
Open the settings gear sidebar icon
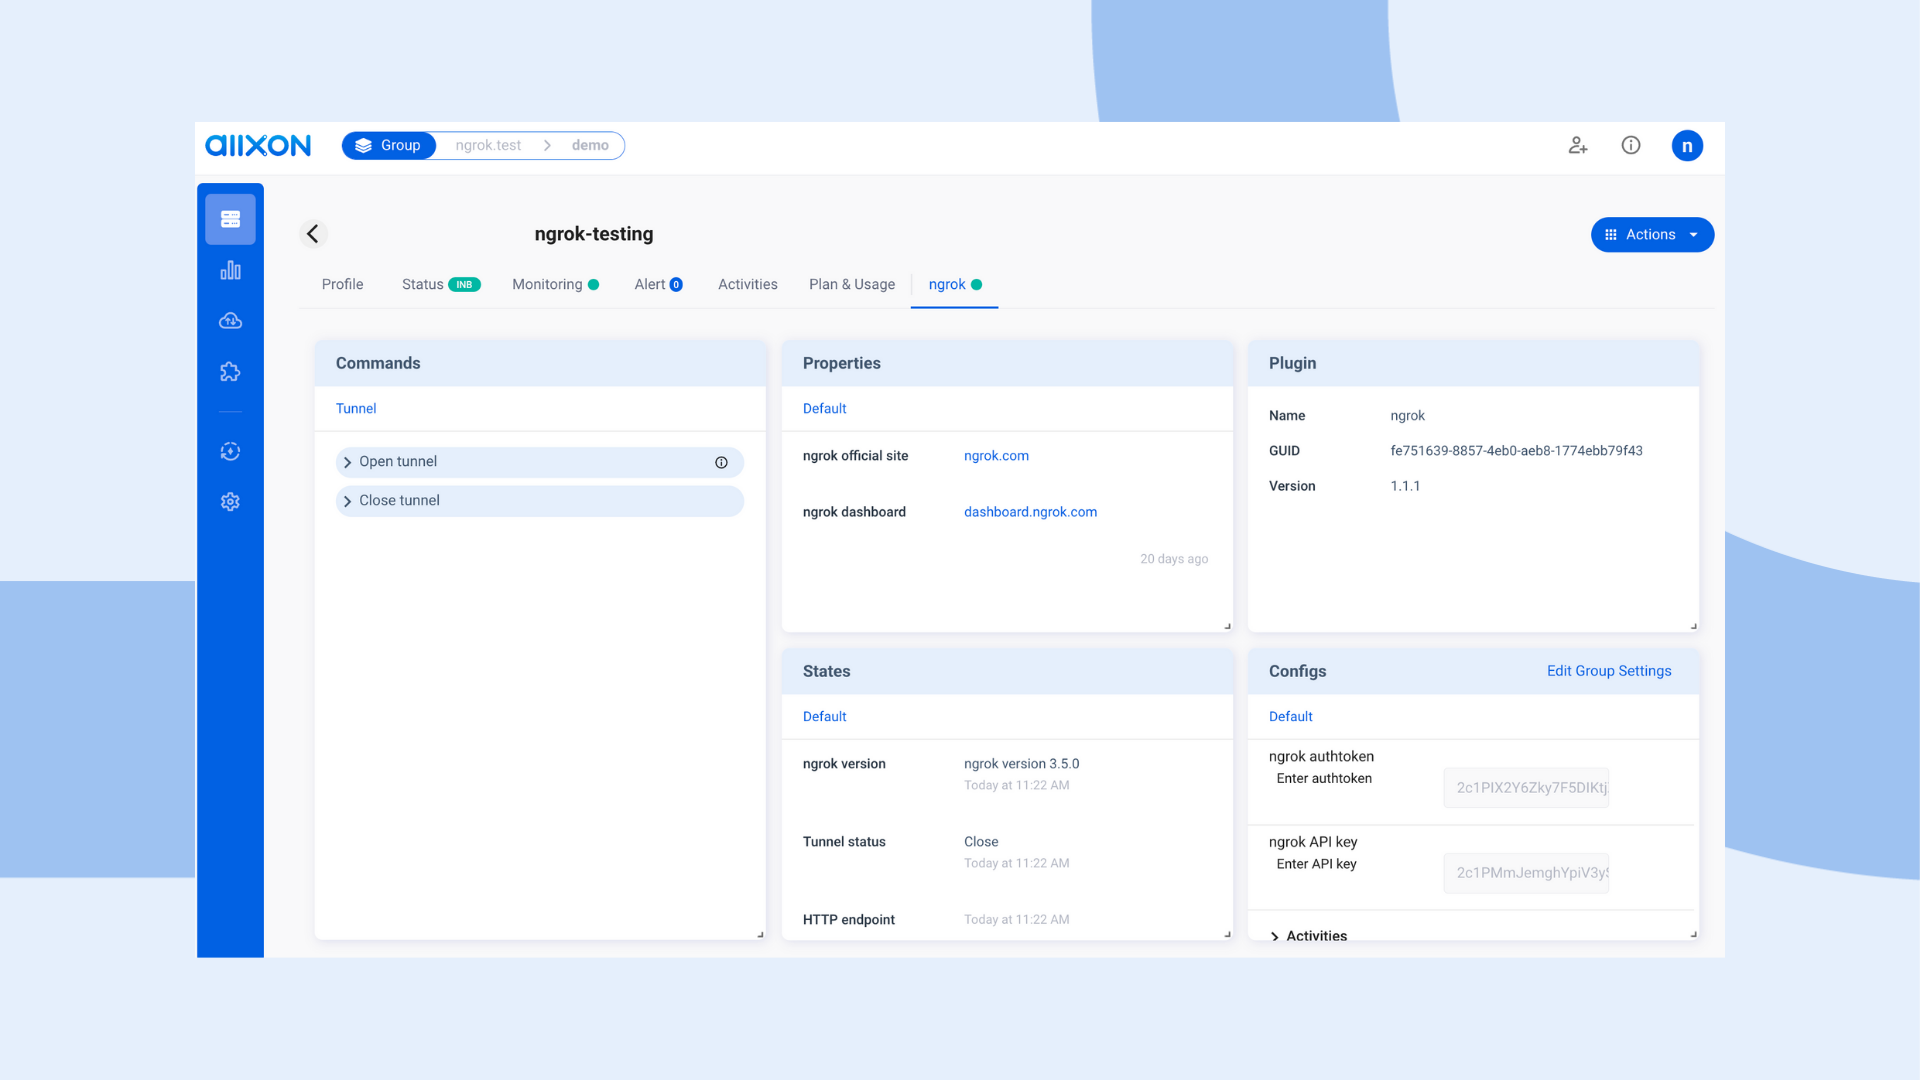pyautogui.click(x=230, y=502)
